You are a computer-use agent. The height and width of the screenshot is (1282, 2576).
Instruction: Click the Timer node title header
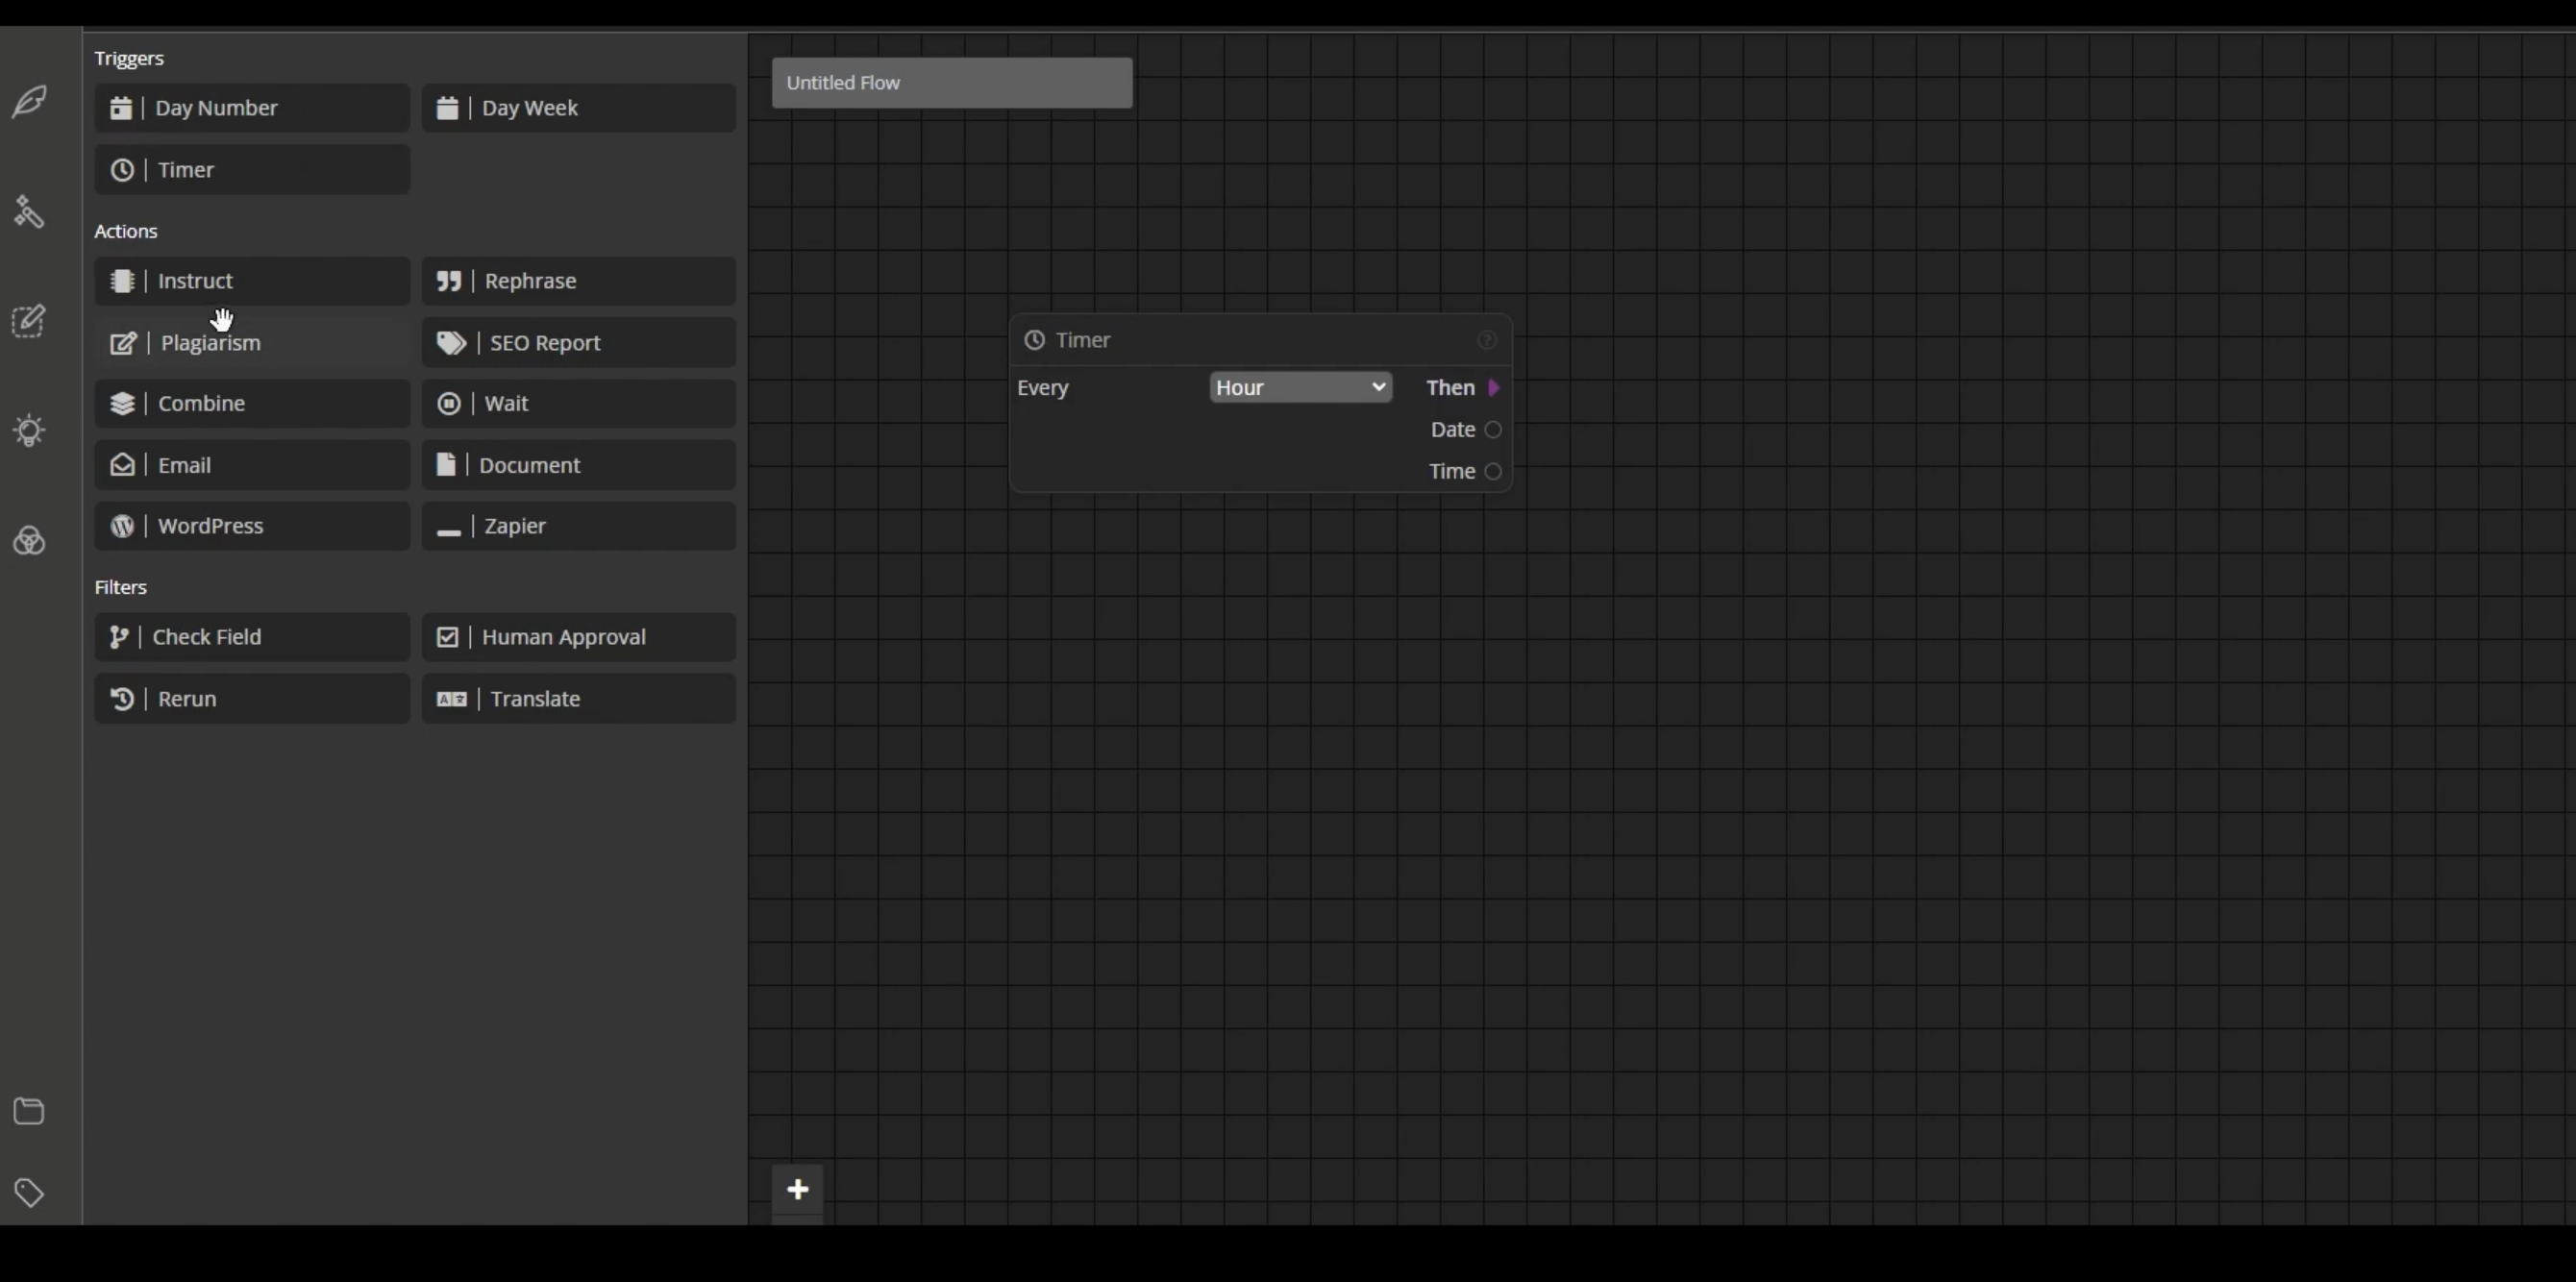point(1261,340)
